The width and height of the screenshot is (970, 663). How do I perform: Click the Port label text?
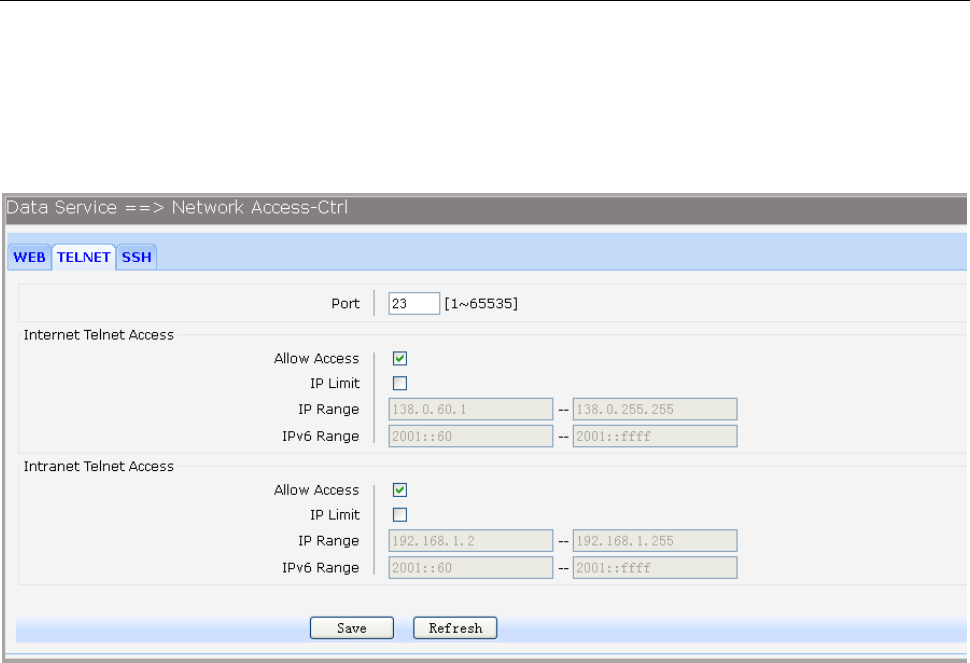tap(345, 304)
